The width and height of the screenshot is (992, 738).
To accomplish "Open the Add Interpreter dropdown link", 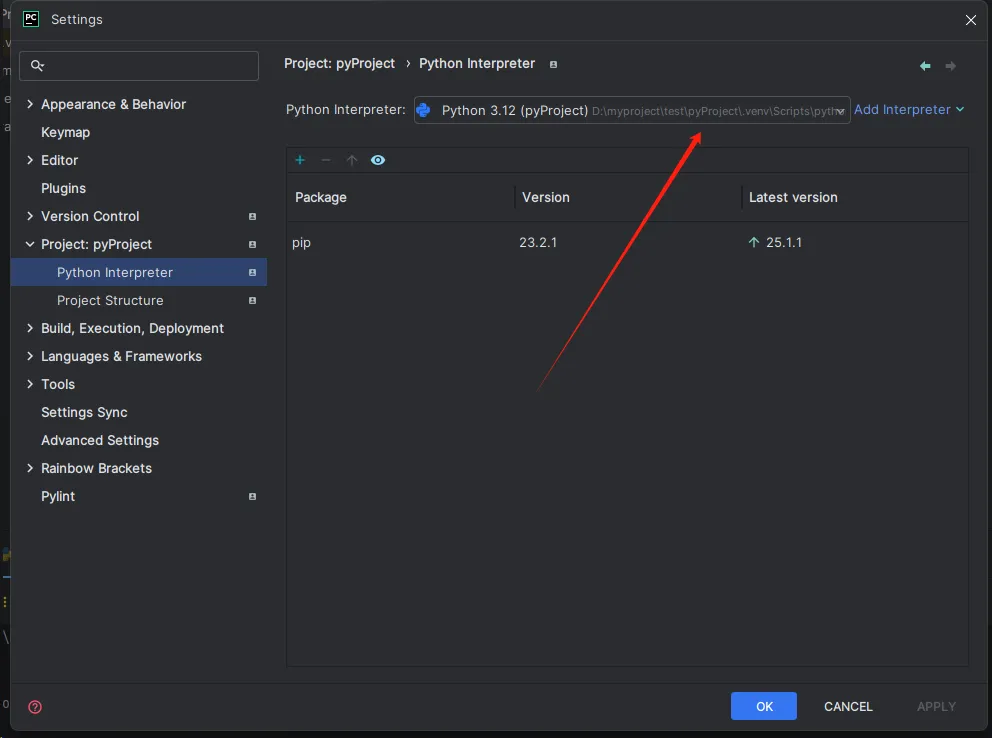I will [x=908, y=109].
